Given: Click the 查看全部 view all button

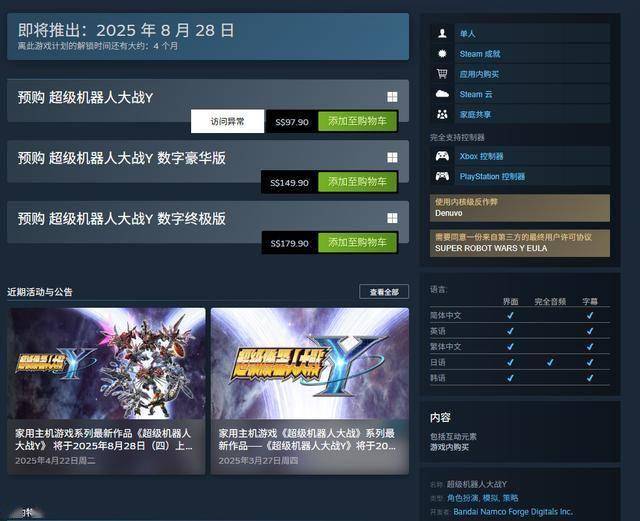Looking at the screenshot, I should pos(384,292).
